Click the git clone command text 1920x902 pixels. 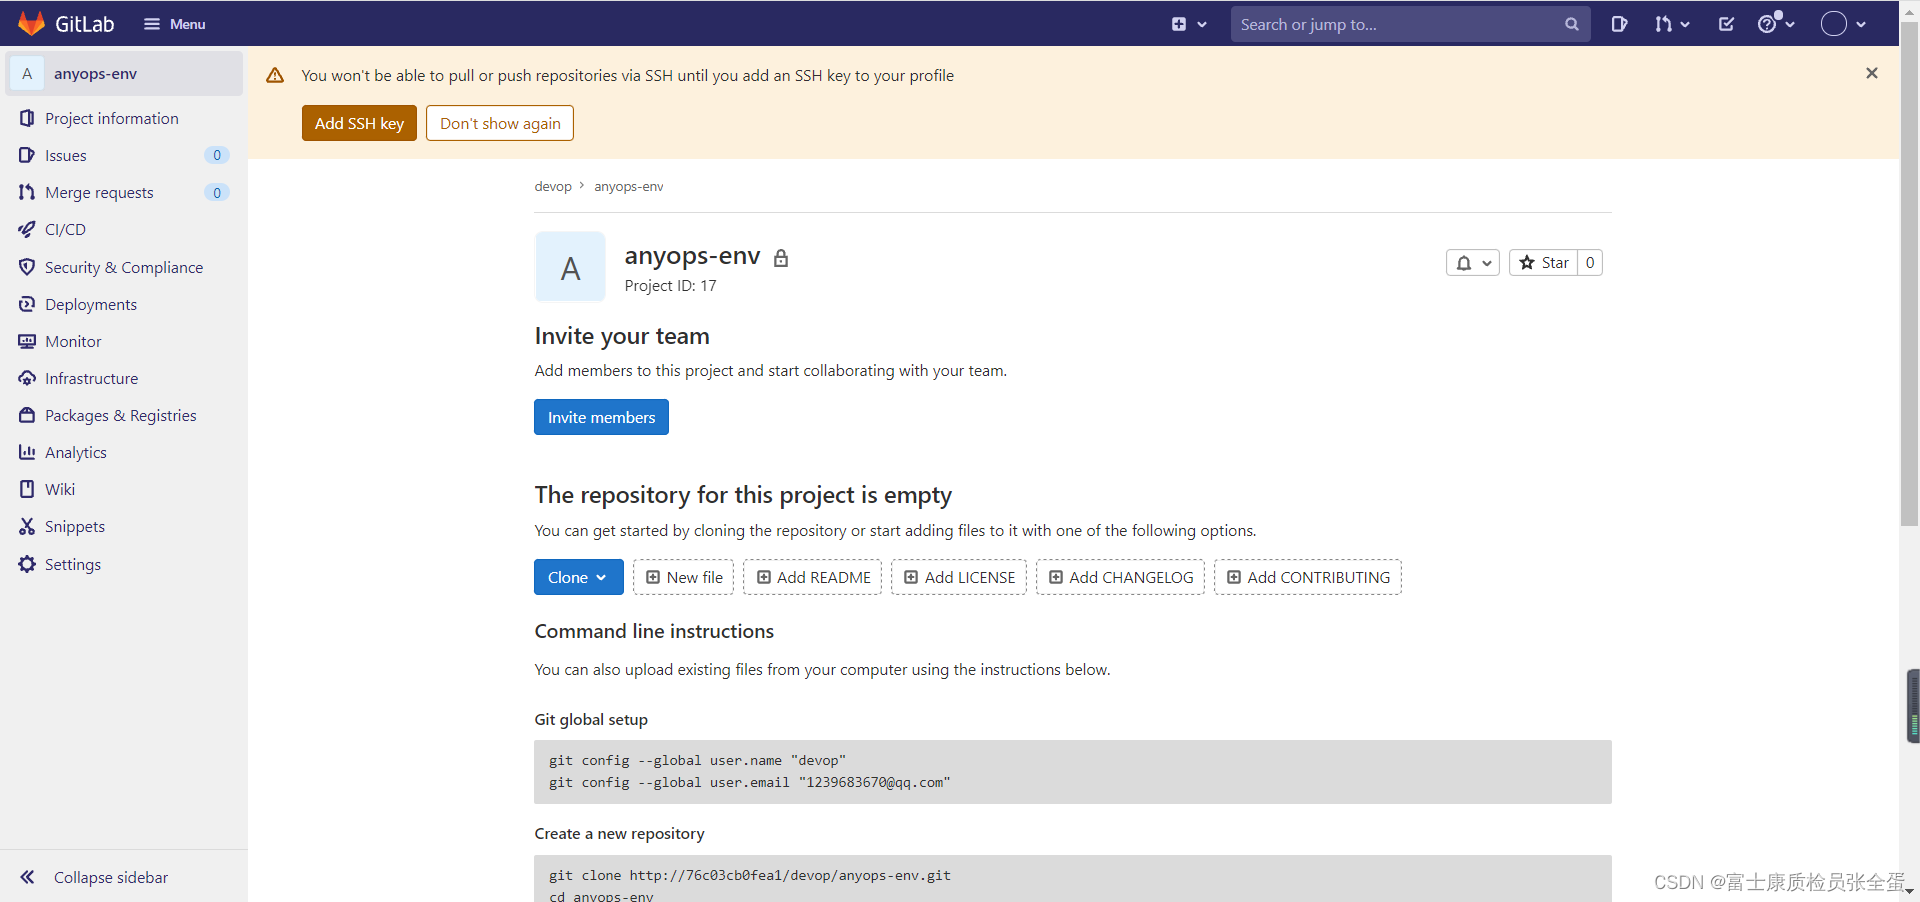point(749,875)
